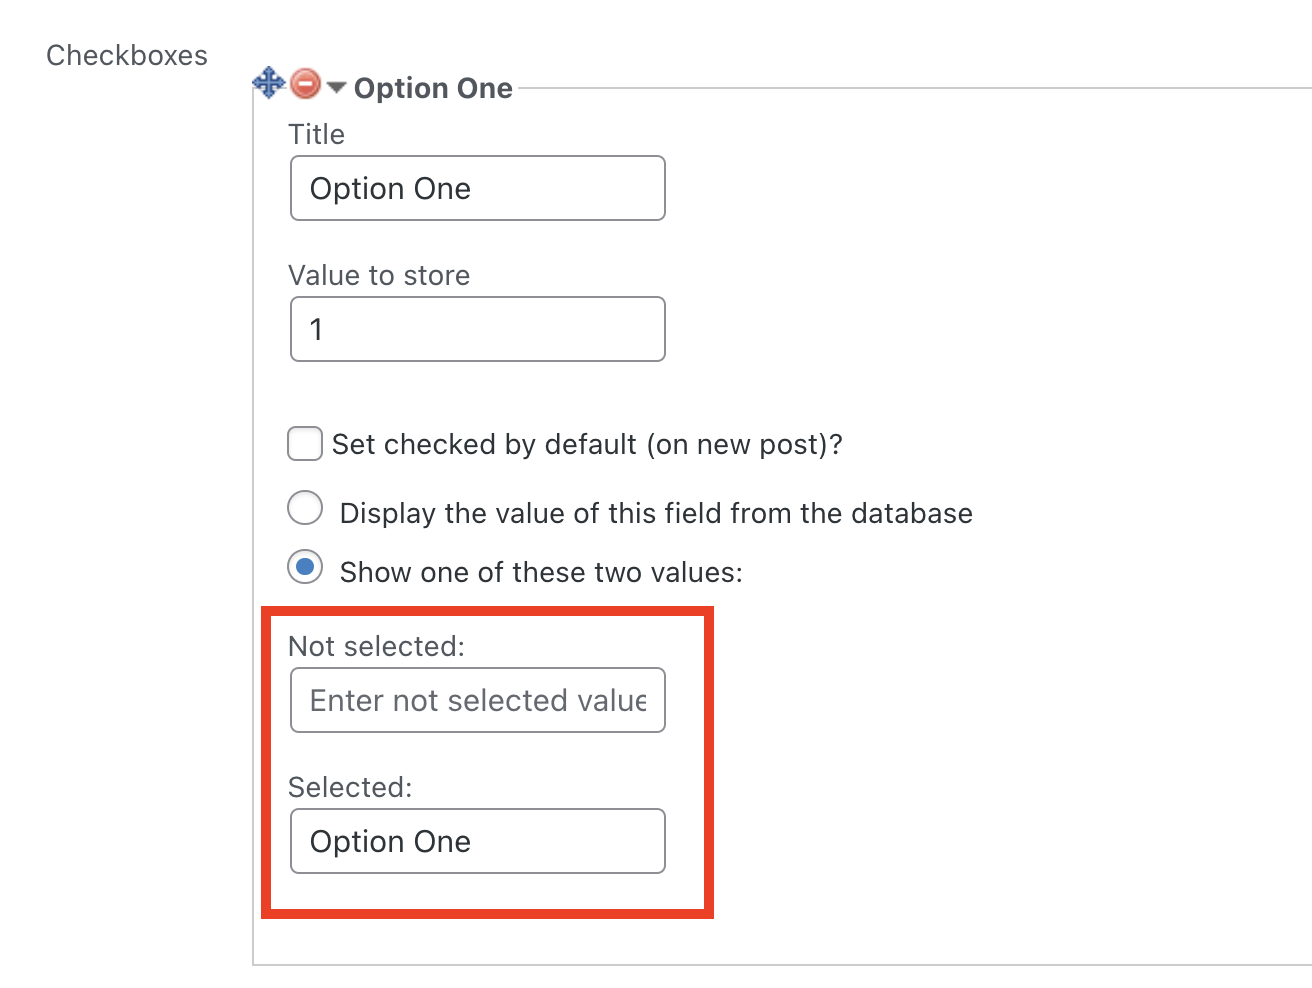Click the 'Selected:' label text
Viewport: 1312px width, 988px height.
(x=350, y=787)
